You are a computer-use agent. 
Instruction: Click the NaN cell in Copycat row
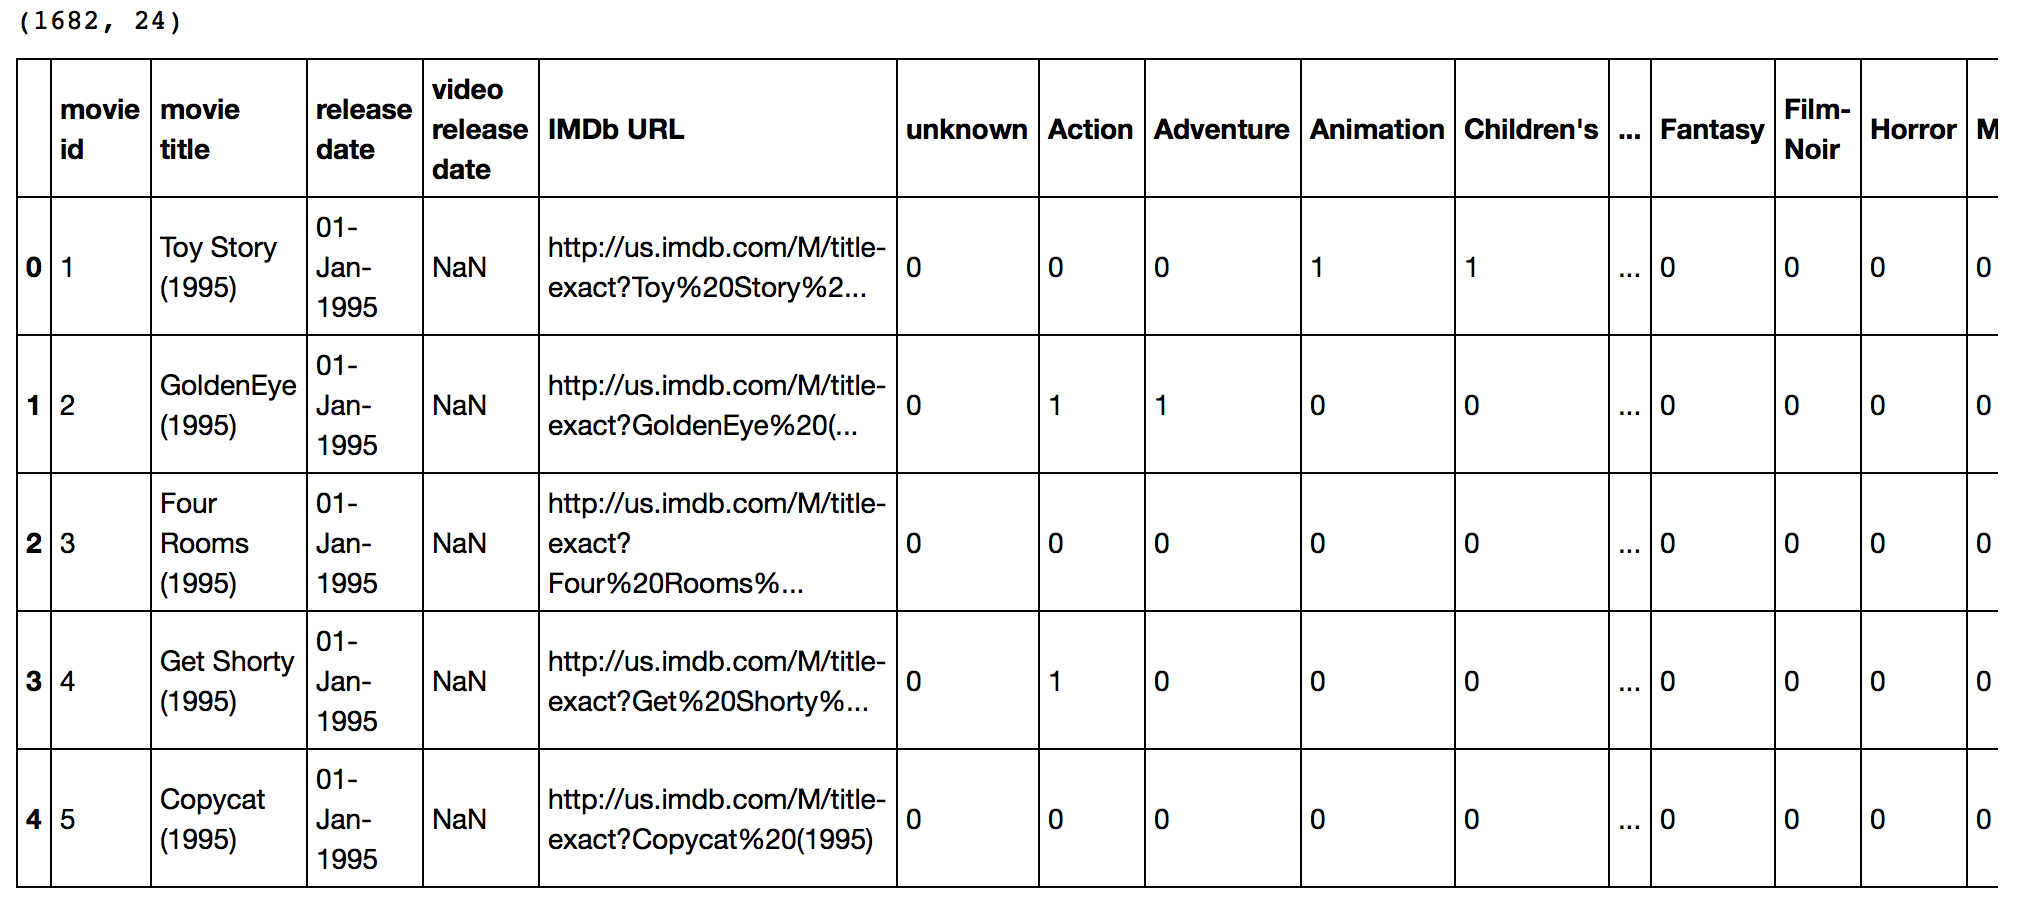point(459,819)
